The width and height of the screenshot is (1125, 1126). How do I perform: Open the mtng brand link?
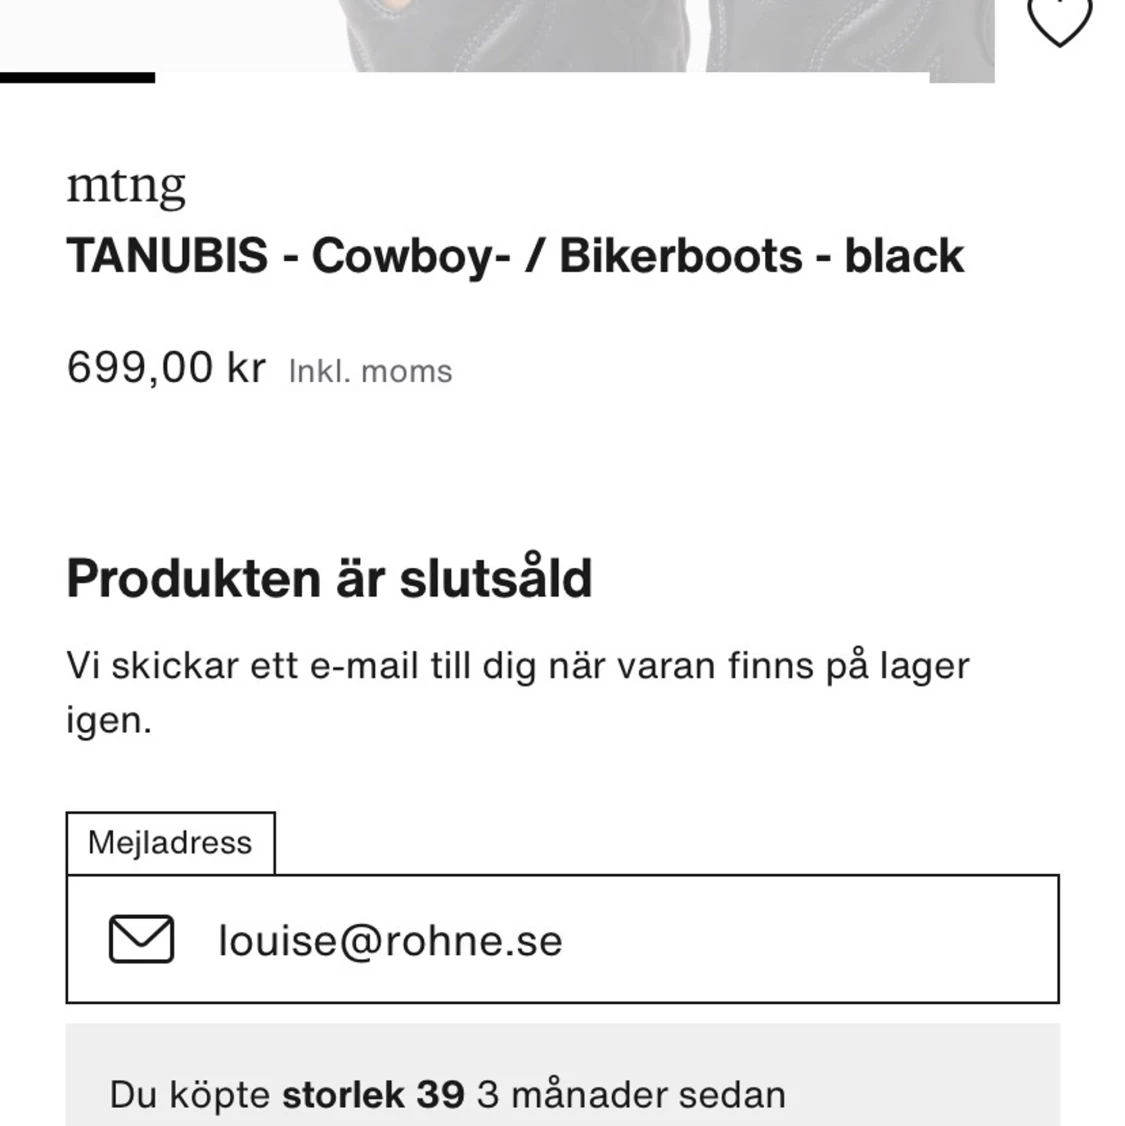[x=126, y=185]
